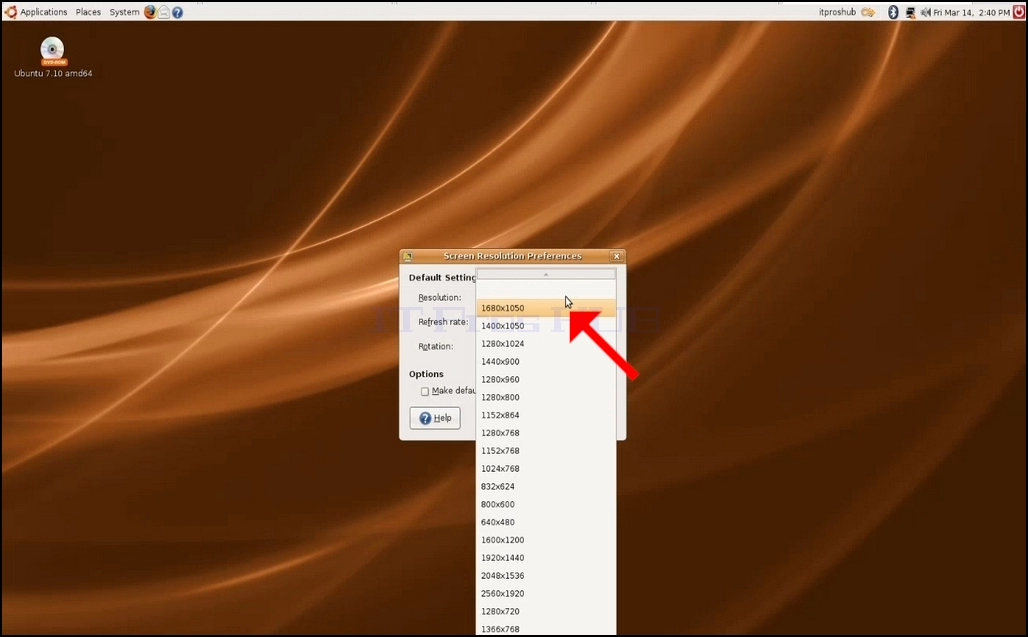Click the red power button icon
This screenshot has height=637, width=1028.
(1019, 12)
